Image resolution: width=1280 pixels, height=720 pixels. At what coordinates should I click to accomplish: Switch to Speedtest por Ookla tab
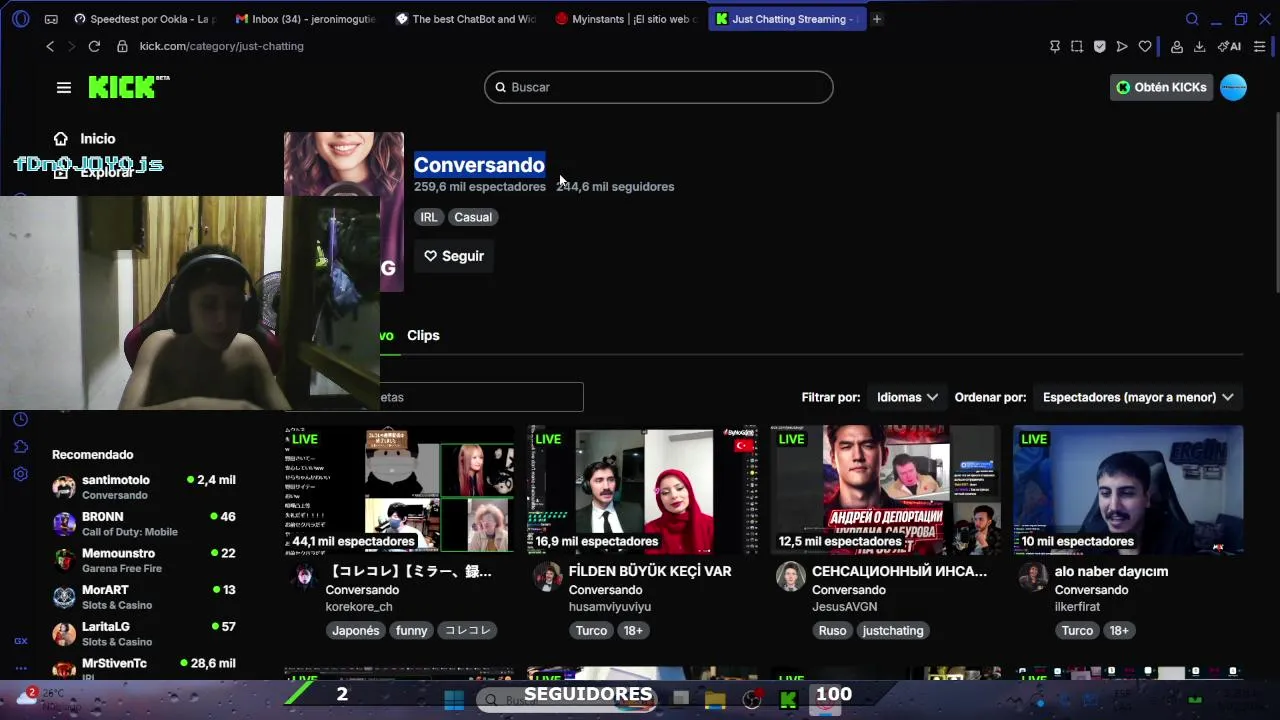[145, 19]
